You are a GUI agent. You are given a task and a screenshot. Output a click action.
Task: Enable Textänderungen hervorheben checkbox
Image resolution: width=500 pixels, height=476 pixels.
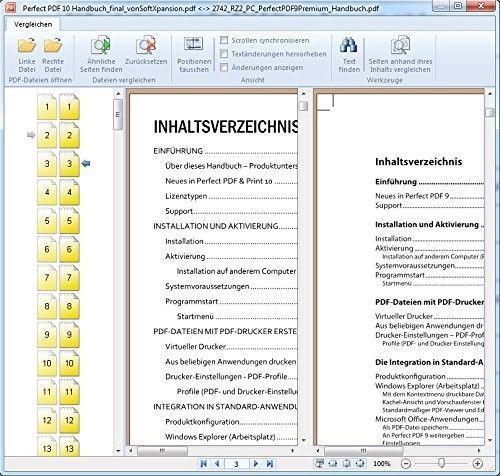(224, 54)
